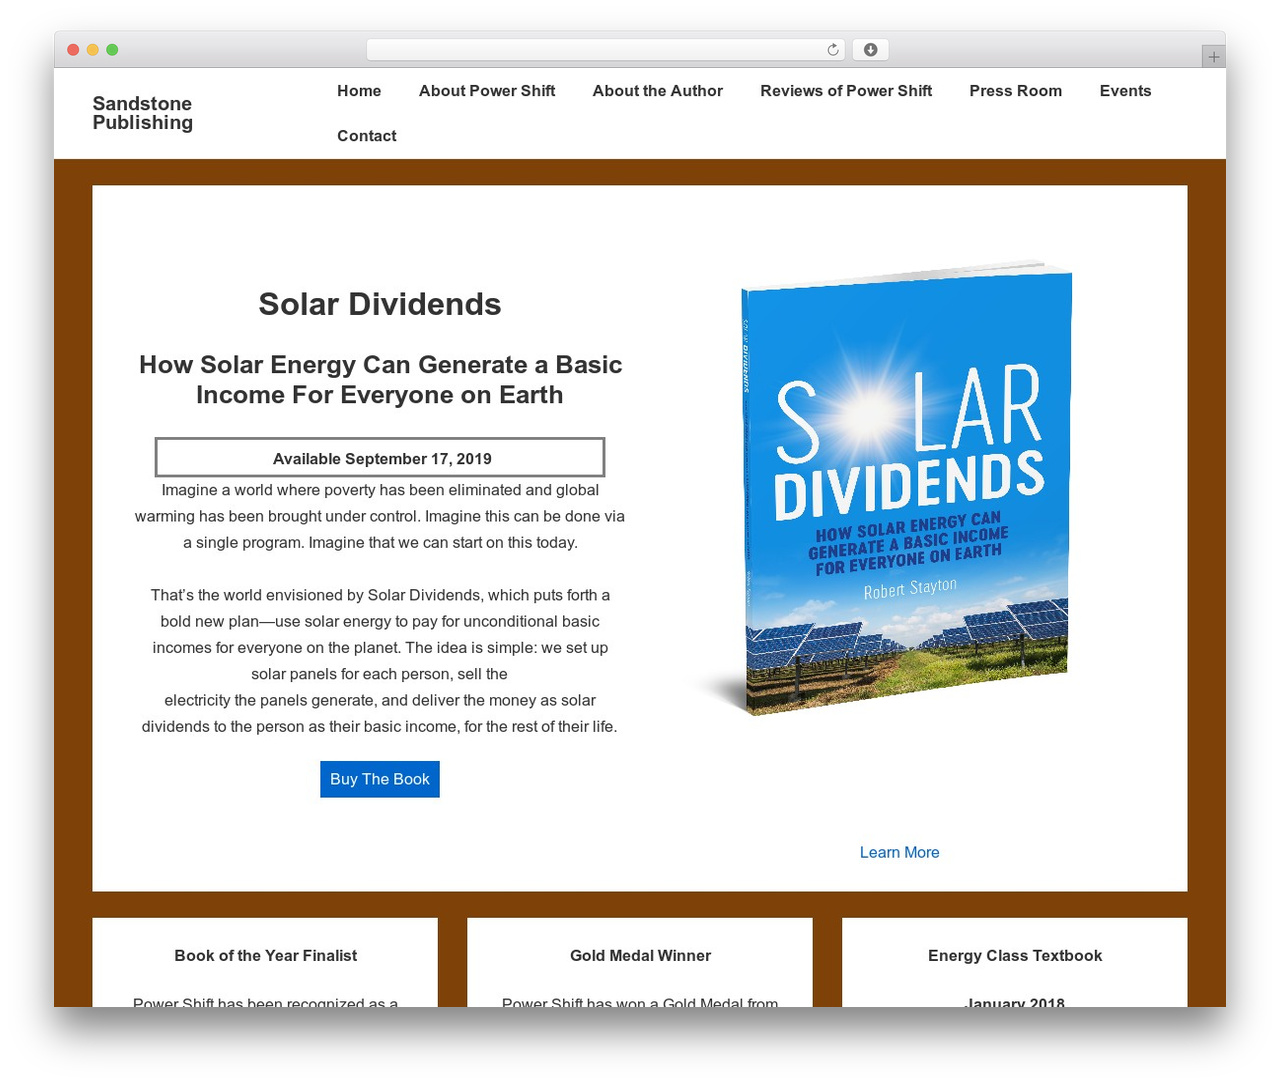Click paragraph starting 'That's the world envisioned'
Viewport: 1280px width, 1084px height.
380,661
